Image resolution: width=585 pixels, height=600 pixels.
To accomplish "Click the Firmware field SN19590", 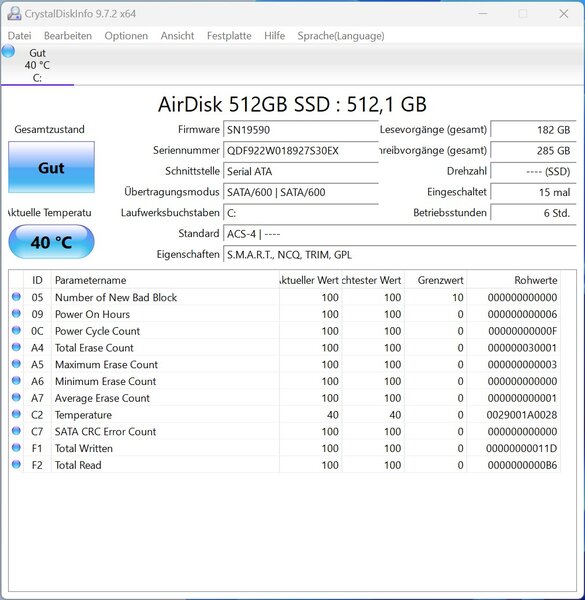I will pos(301,130).
